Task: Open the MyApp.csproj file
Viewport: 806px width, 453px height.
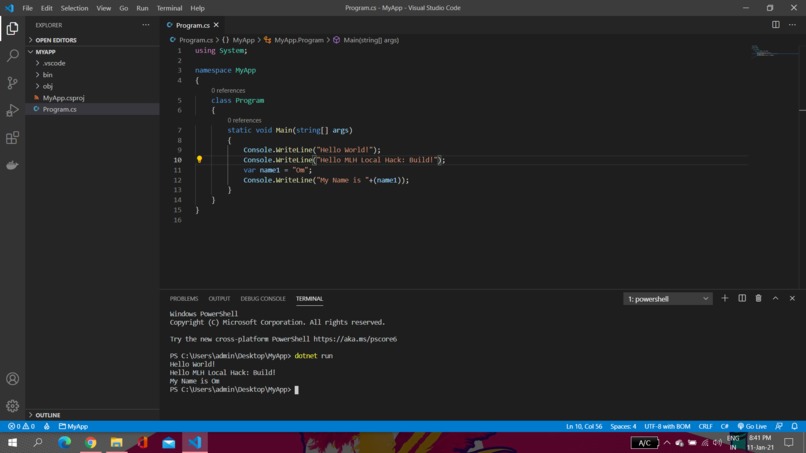Action: pyautogui.click(x=93, y=98)
